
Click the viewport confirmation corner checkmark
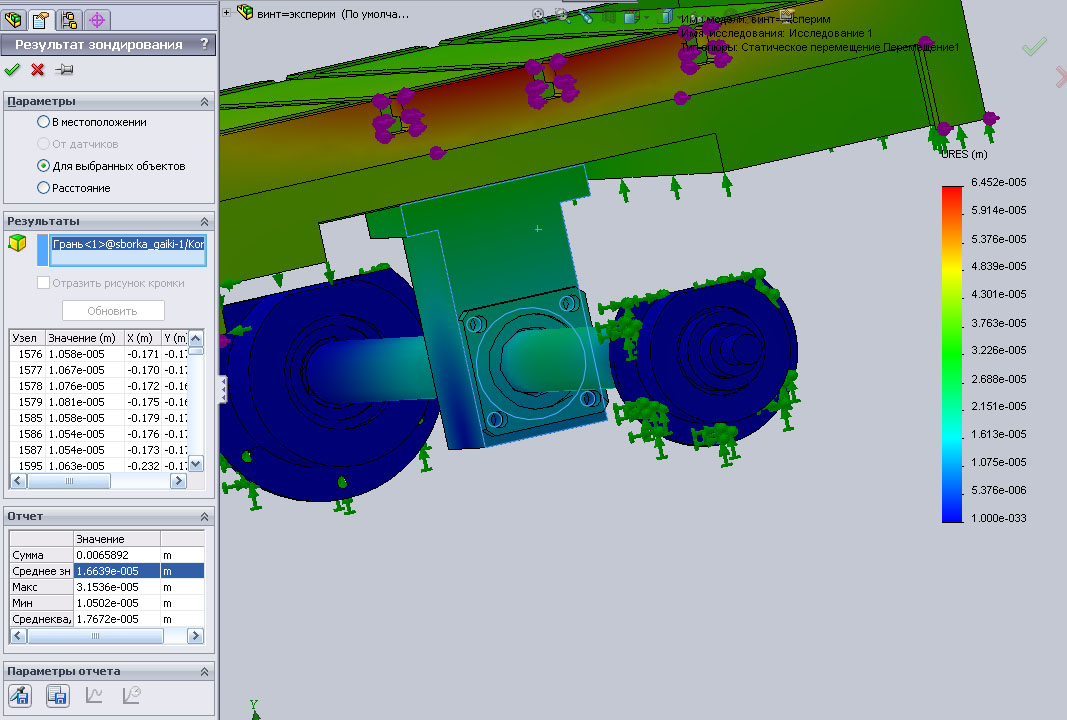pos(1034,47)
